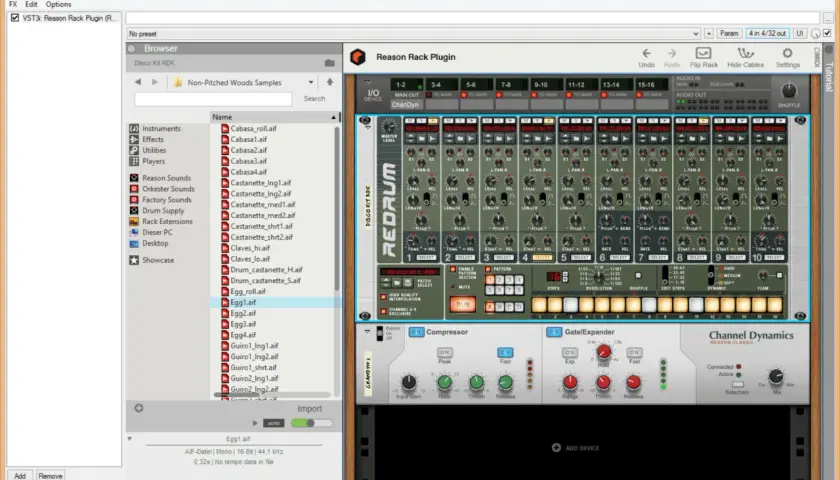Click the Remove FX button
The height and width of the screenshot is (480, 840).
[x=50, y=475]
